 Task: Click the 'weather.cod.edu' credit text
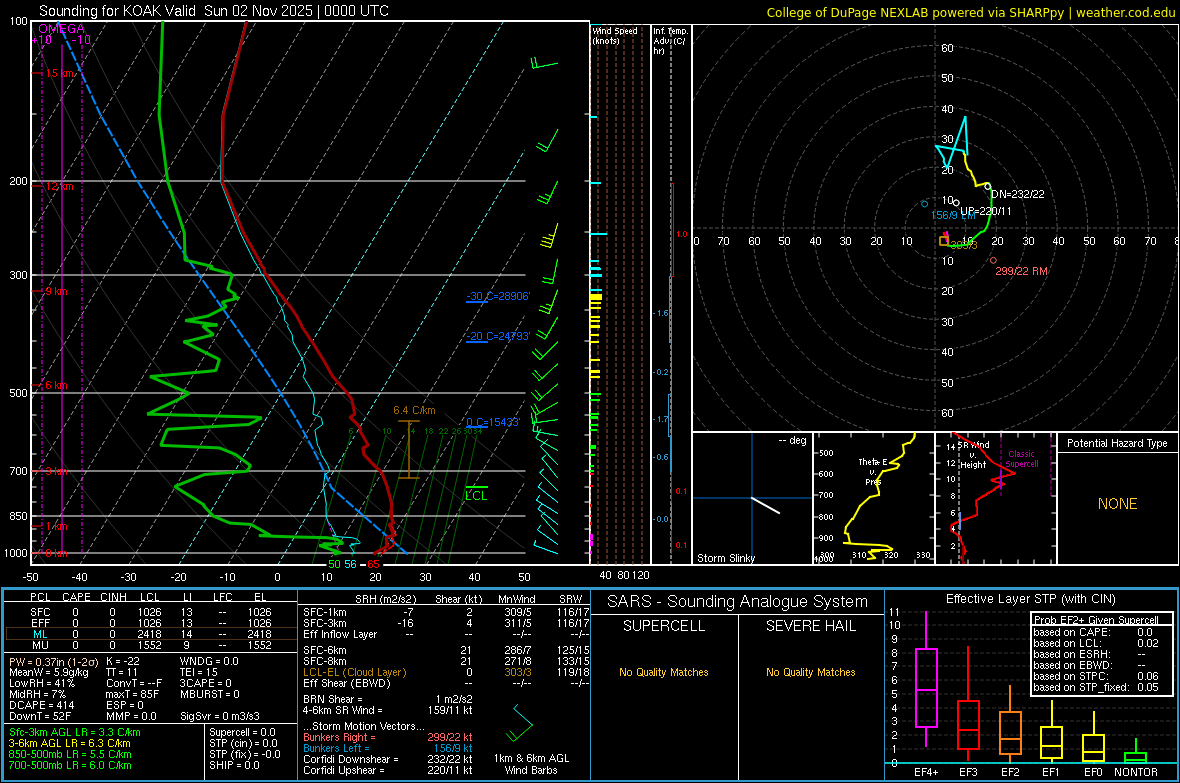click(1126, 12)
